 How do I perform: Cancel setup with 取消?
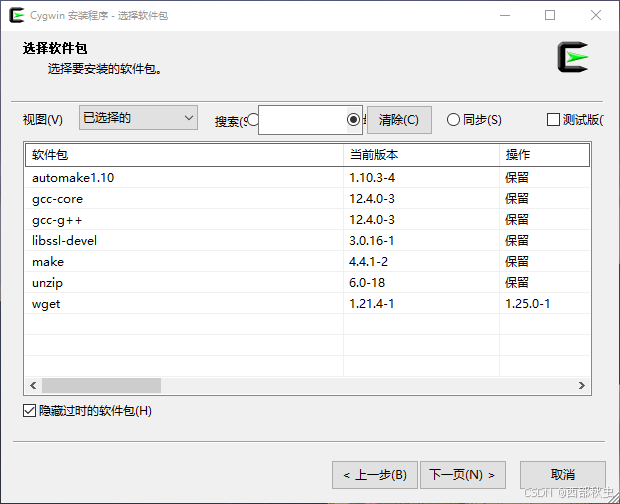click(563, 474)
